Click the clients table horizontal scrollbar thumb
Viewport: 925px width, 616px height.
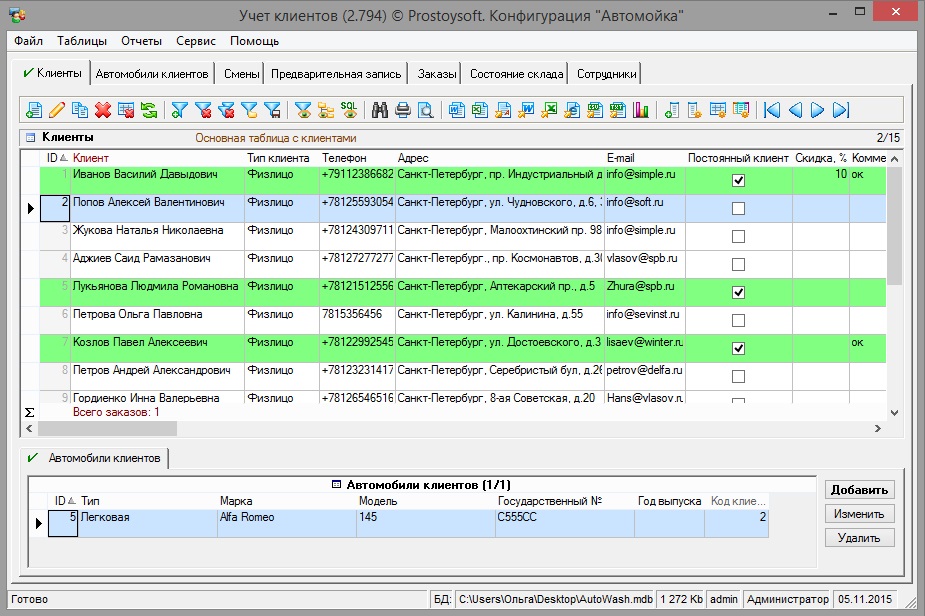coord(107,429)
